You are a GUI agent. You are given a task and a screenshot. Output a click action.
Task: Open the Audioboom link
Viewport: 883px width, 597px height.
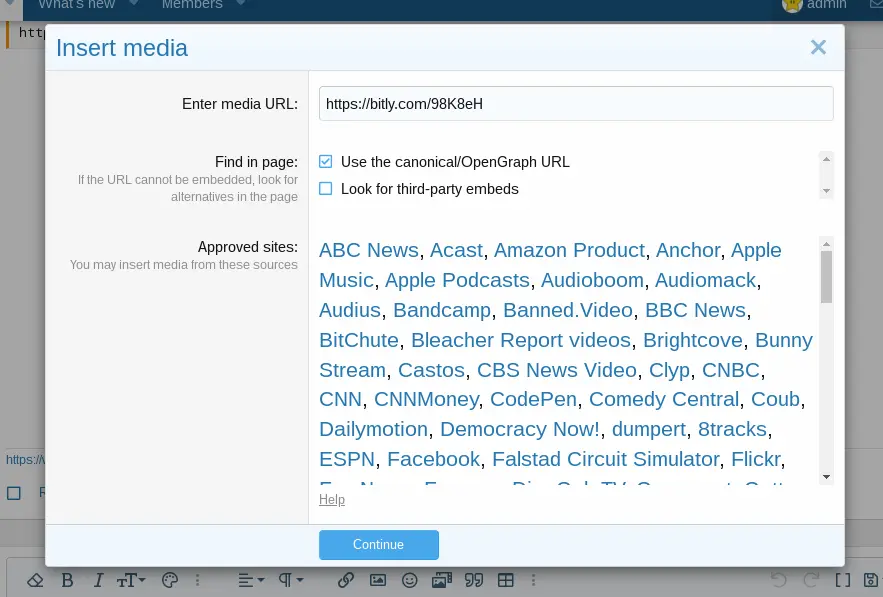pos(592,280)
